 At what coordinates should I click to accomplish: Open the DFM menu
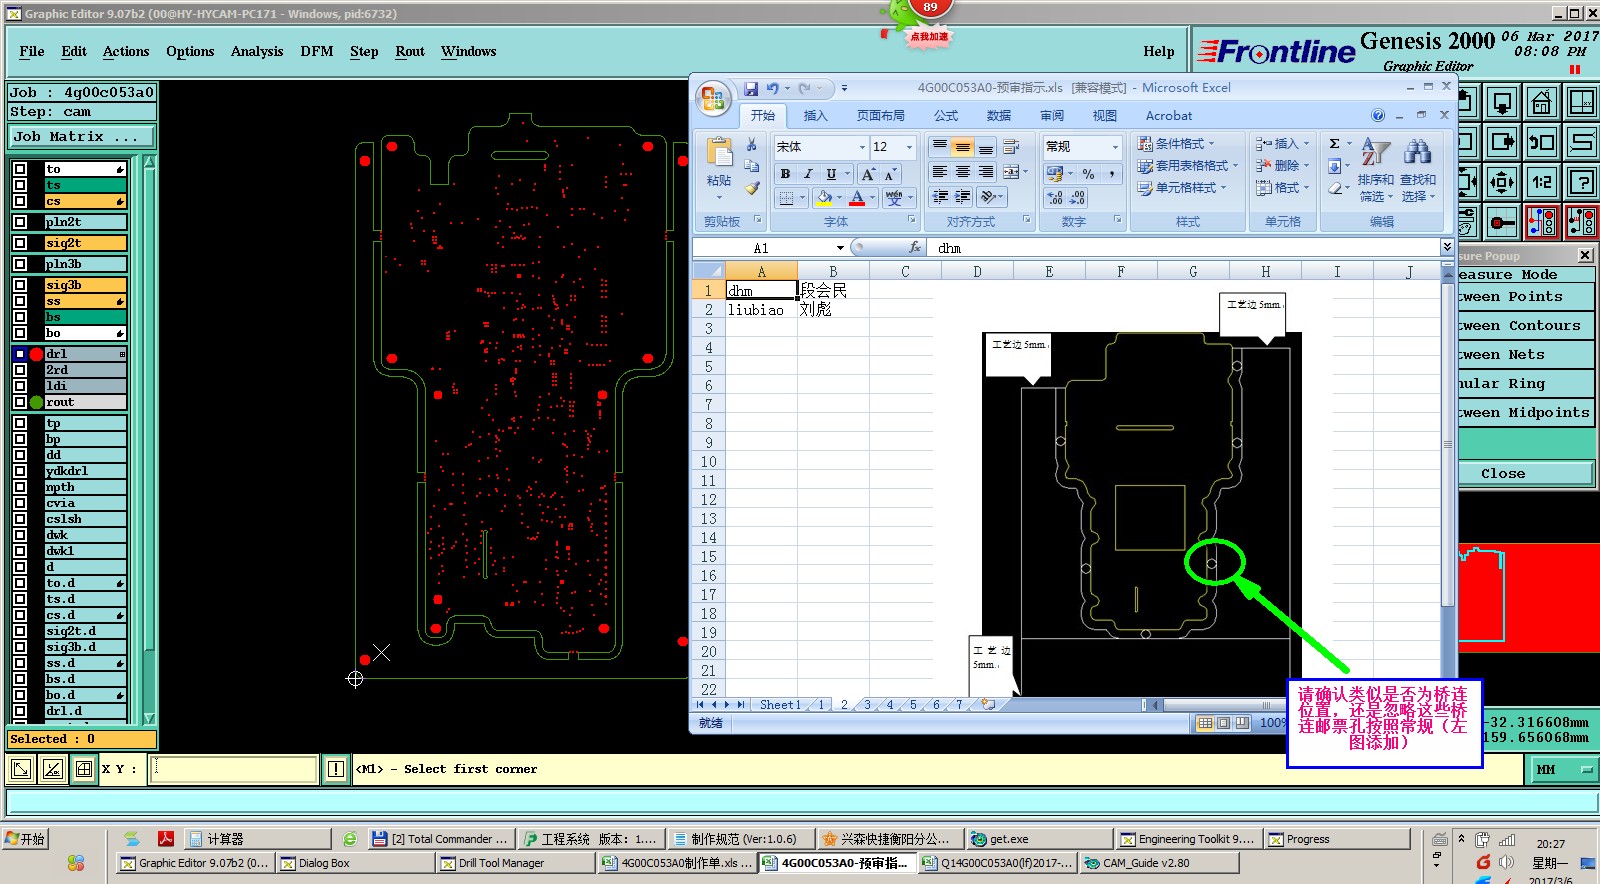click(317, 52)
